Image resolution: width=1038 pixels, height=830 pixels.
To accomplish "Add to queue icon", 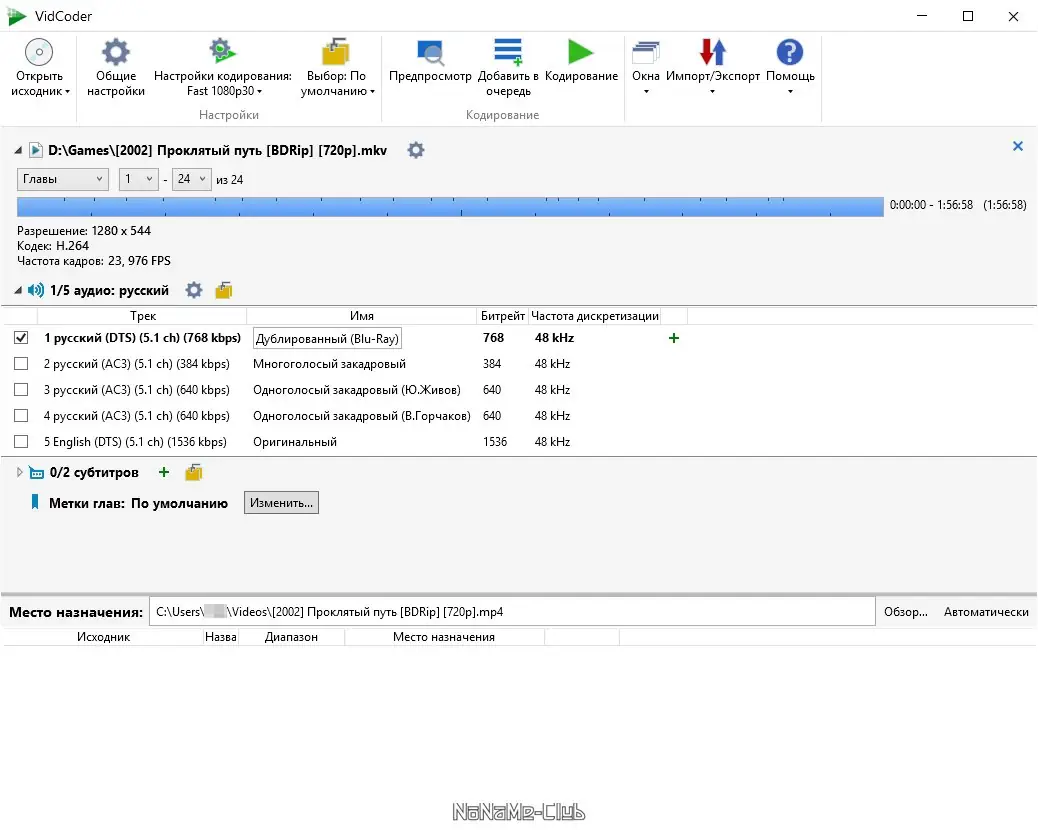I will 508,52.
